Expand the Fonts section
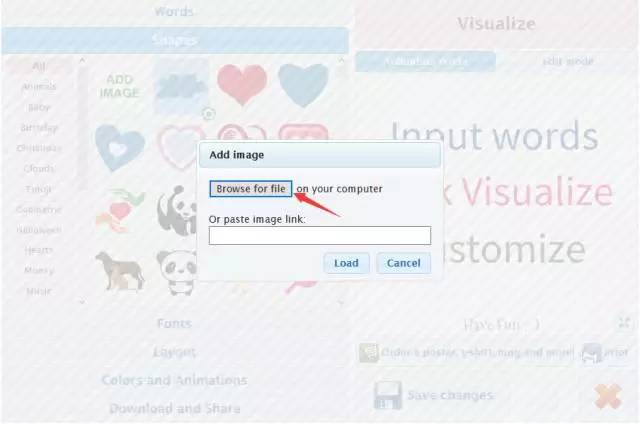Image resolution: width=640 pixels, height=425 pixels. pos(174,323)
